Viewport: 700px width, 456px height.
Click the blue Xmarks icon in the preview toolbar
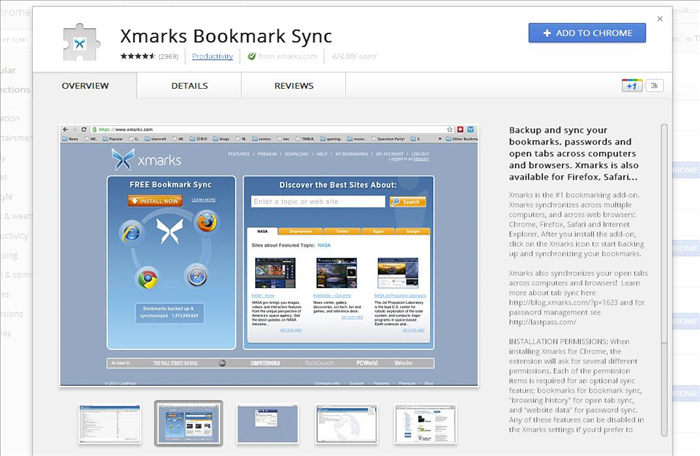471,130
